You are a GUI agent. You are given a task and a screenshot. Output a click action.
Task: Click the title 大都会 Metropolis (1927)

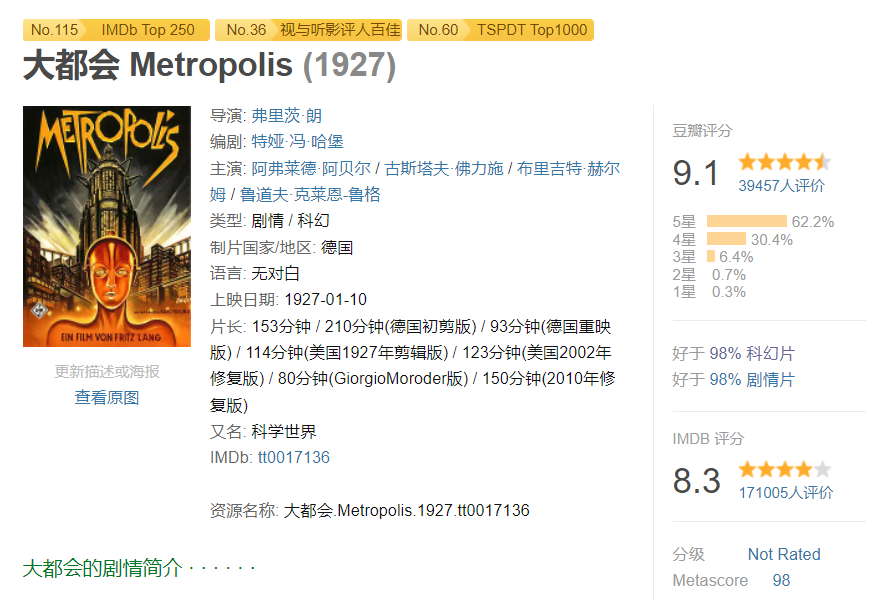tap(209, 65)
